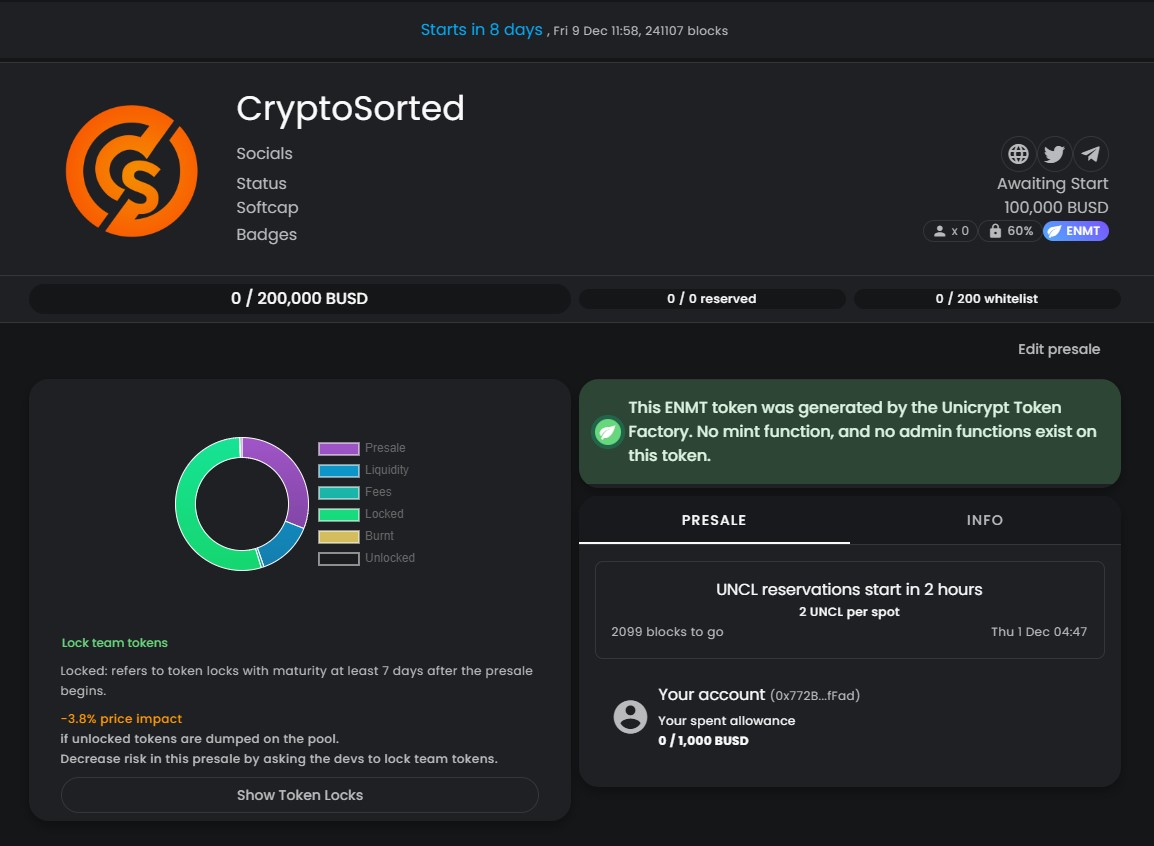
Task: Click the green leaf ENMT icon
Action: point(607,432)
